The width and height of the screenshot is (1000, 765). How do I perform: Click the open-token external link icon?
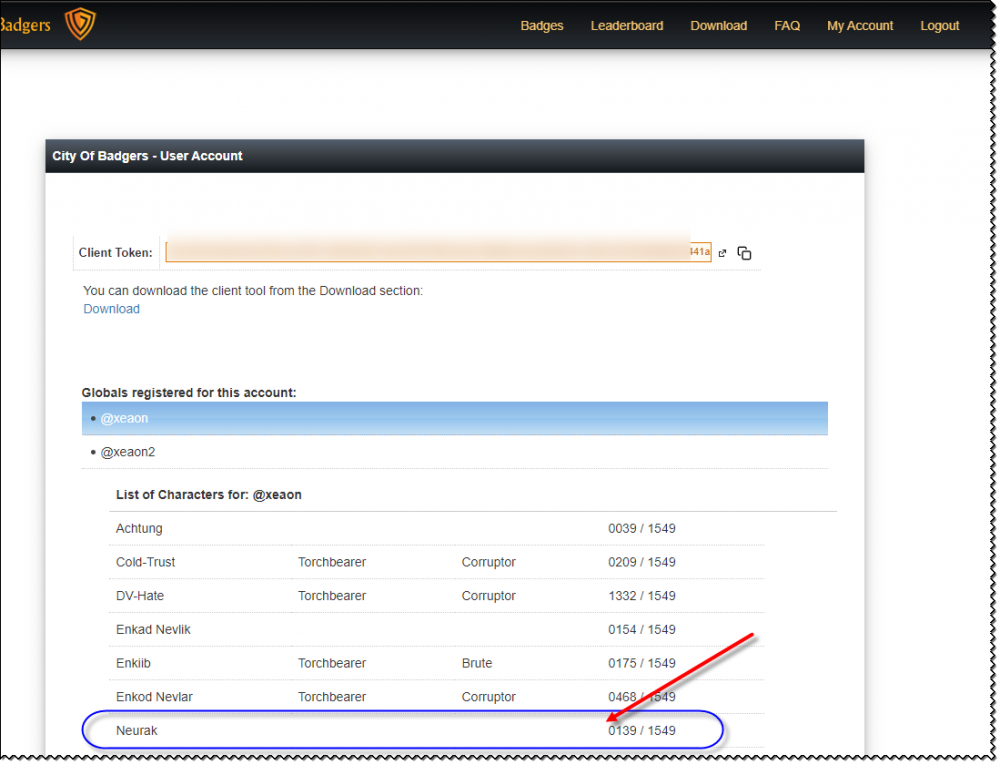click(x=722, y=253)
